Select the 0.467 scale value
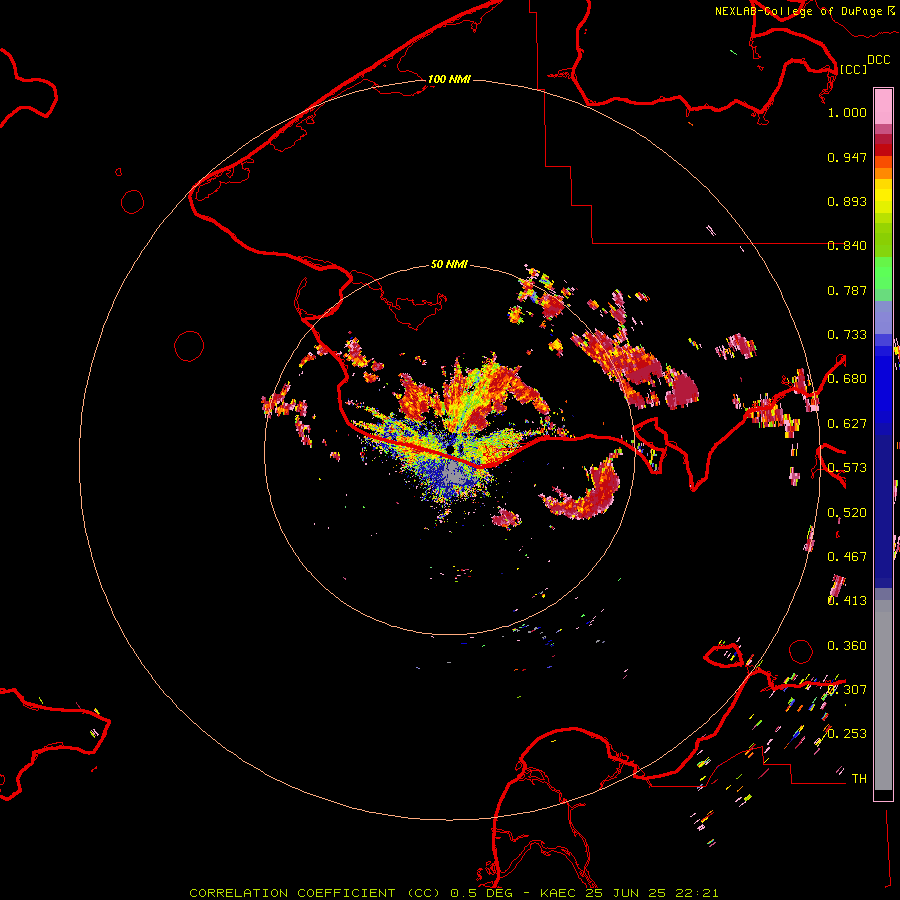900x900 pixels. 847,557
